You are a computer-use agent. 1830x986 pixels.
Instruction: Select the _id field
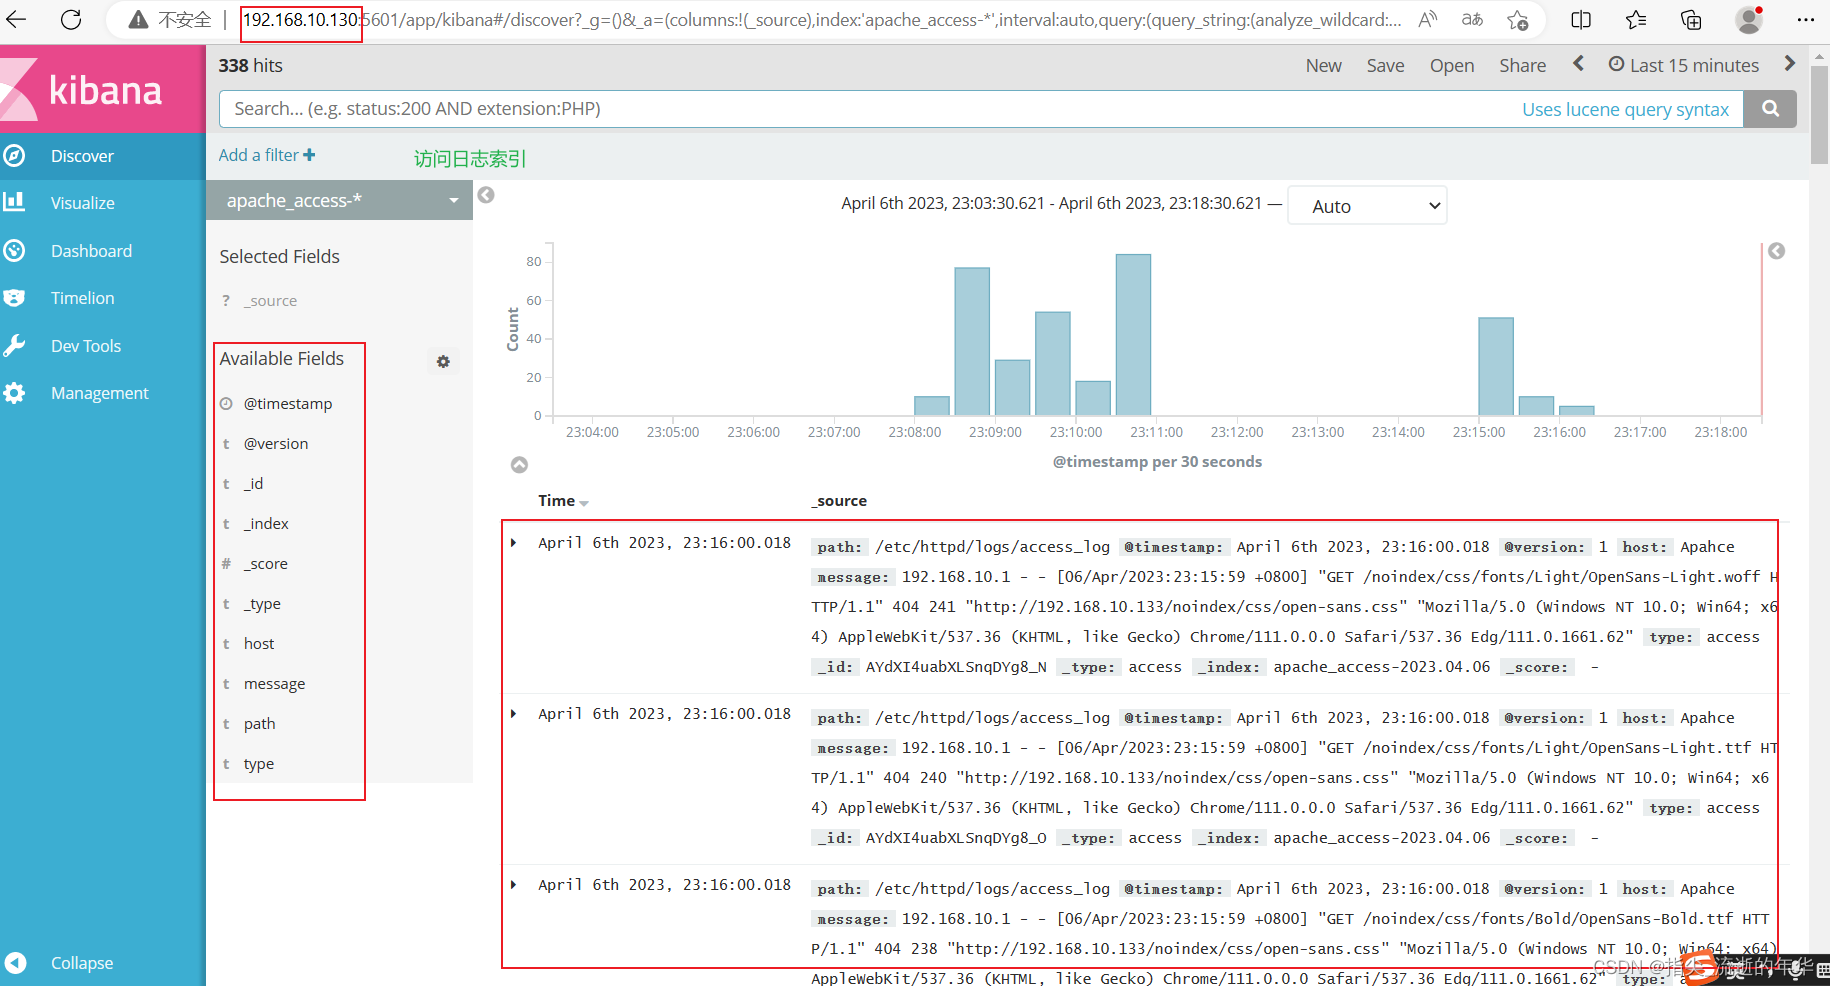(x=254, y=484)
